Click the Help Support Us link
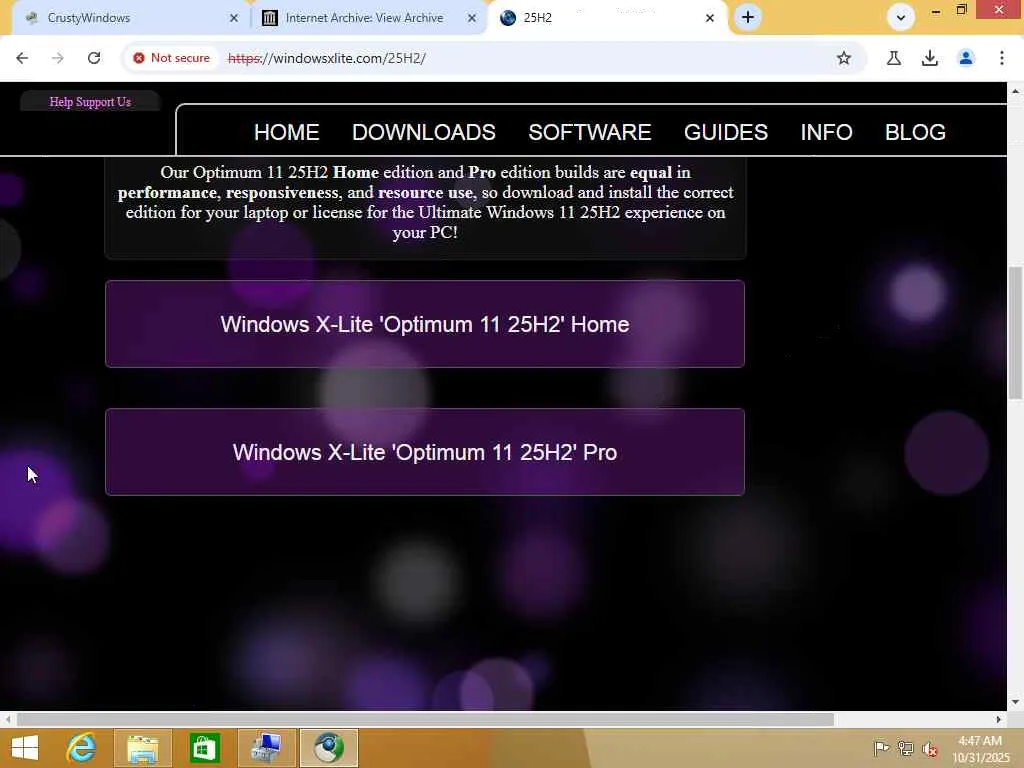 pos(90,102)
